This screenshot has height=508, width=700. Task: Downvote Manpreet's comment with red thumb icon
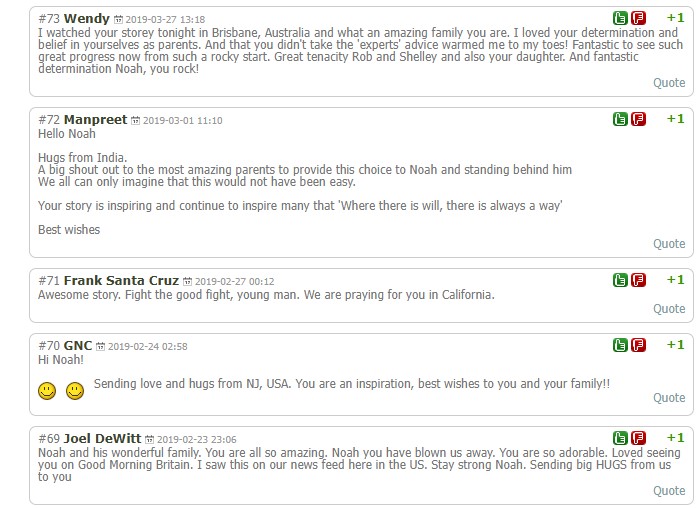(639, 119)
